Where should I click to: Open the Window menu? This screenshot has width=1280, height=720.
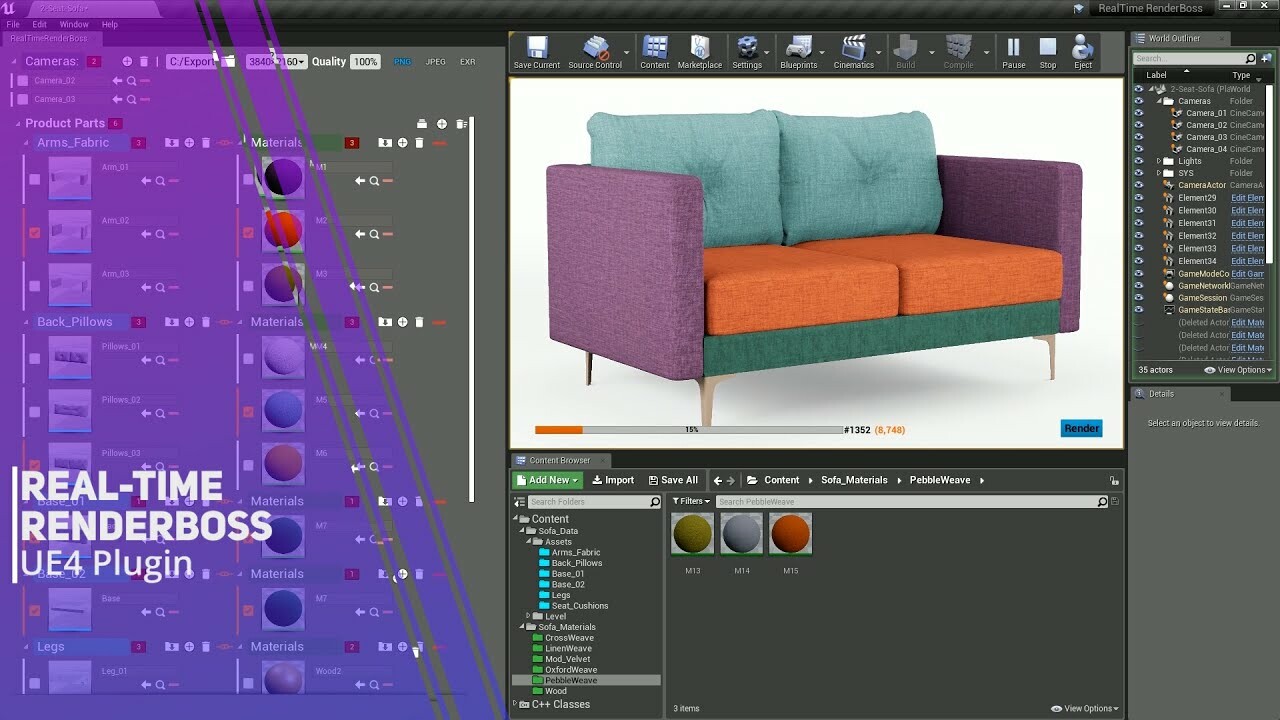point(74,24)
